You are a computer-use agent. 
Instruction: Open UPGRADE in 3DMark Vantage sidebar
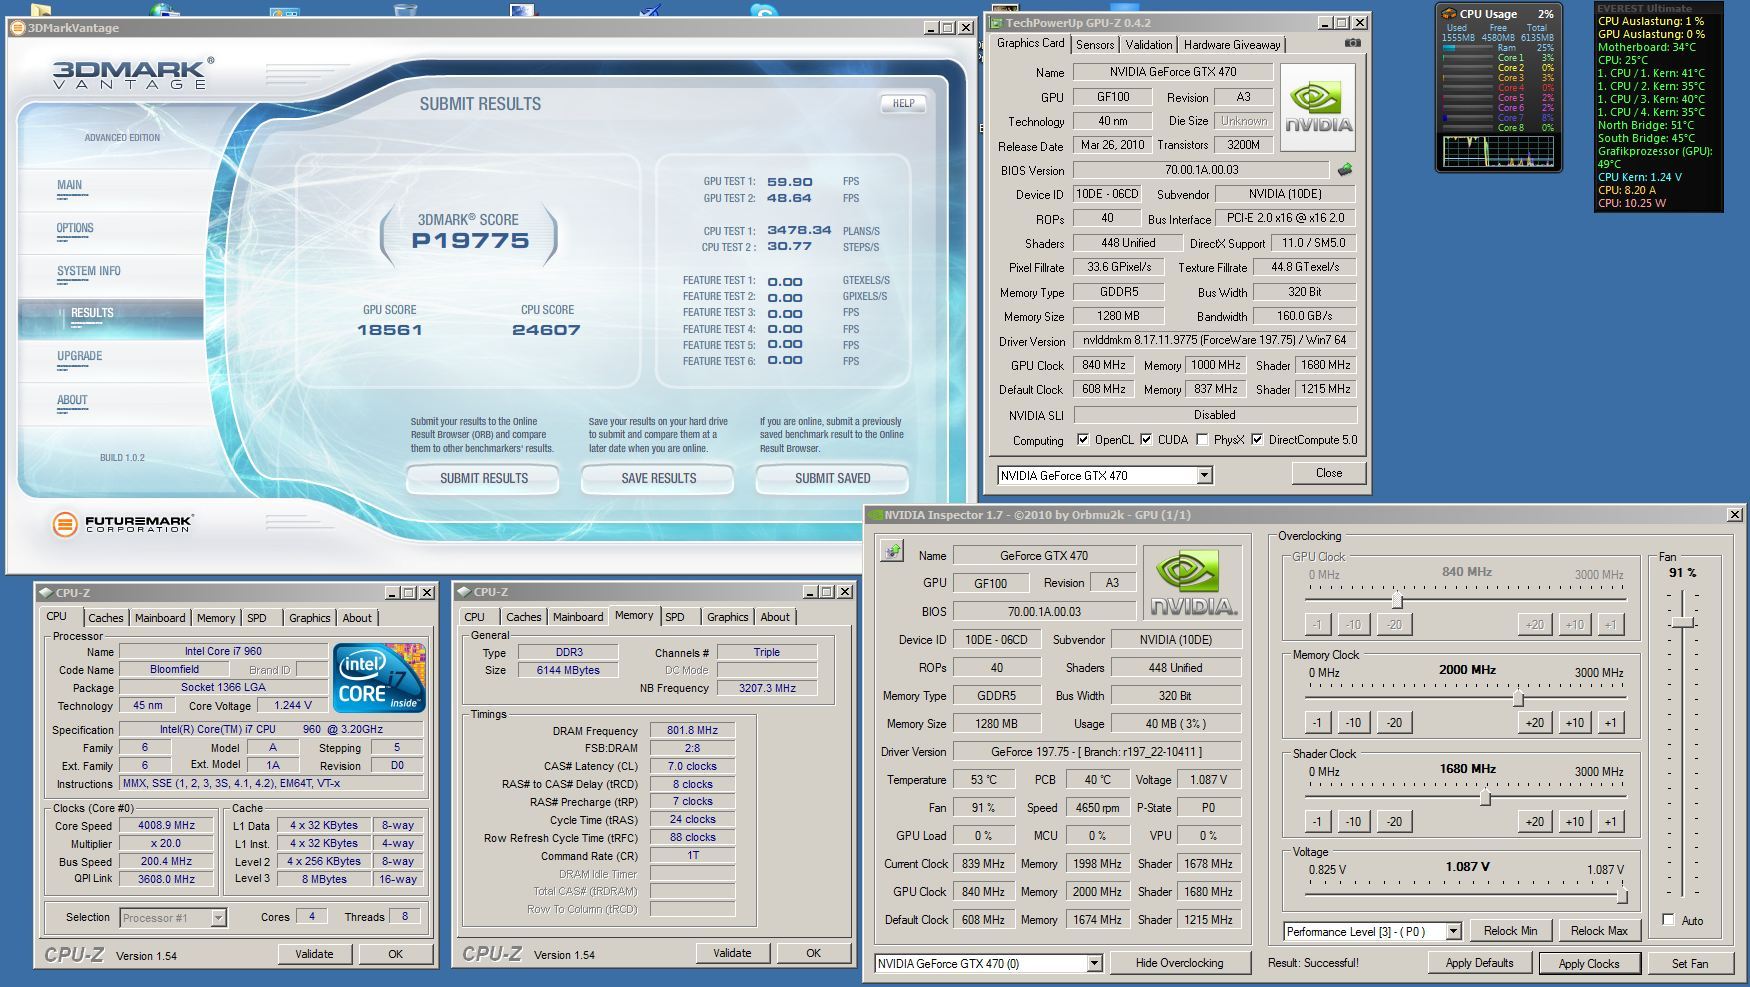tap(80, 356)
